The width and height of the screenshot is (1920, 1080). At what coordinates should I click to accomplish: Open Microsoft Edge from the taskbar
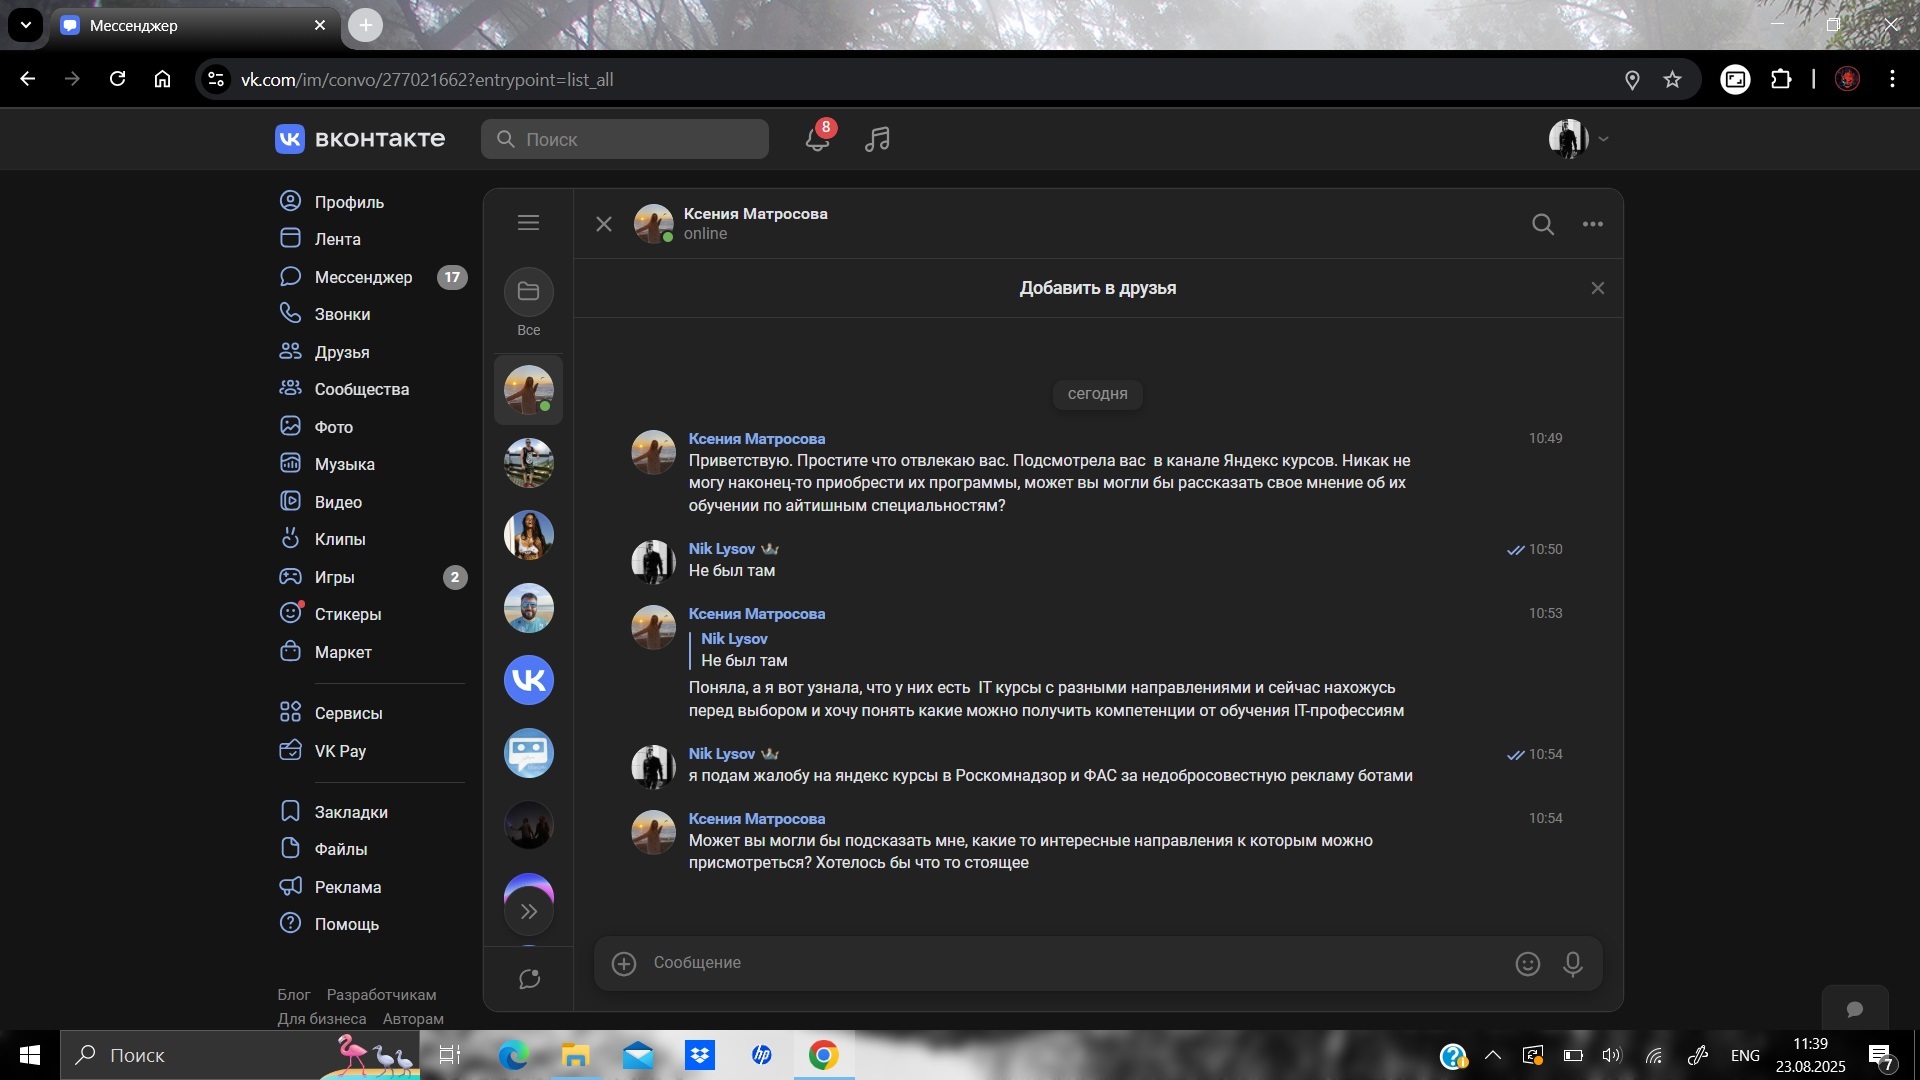[513, 1055]
